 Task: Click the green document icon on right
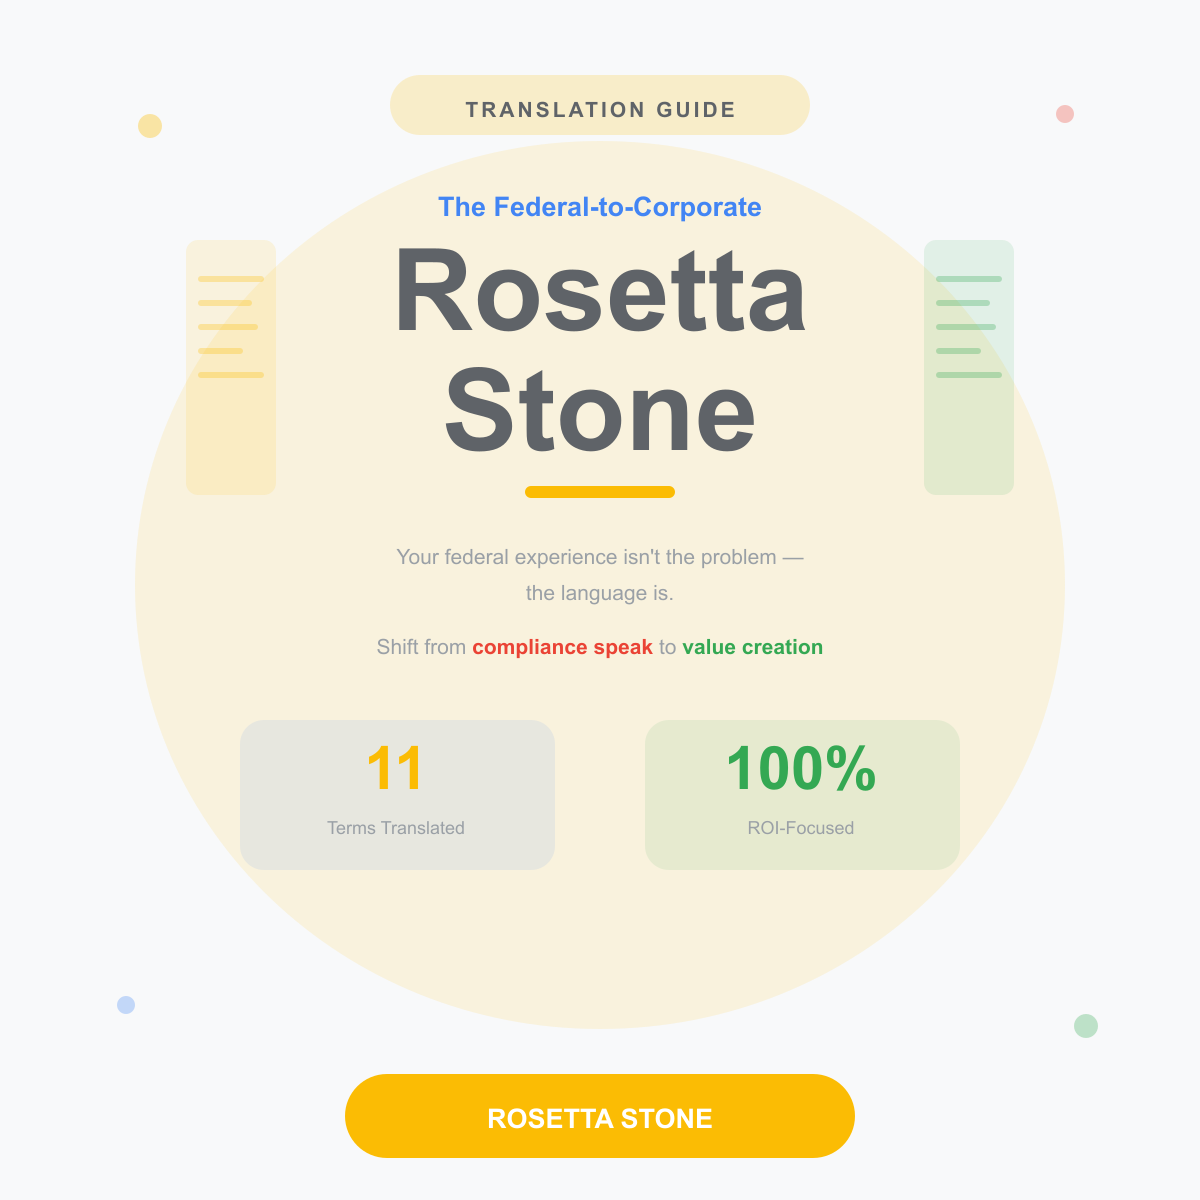pyautogui.click(x=969, y=367)
